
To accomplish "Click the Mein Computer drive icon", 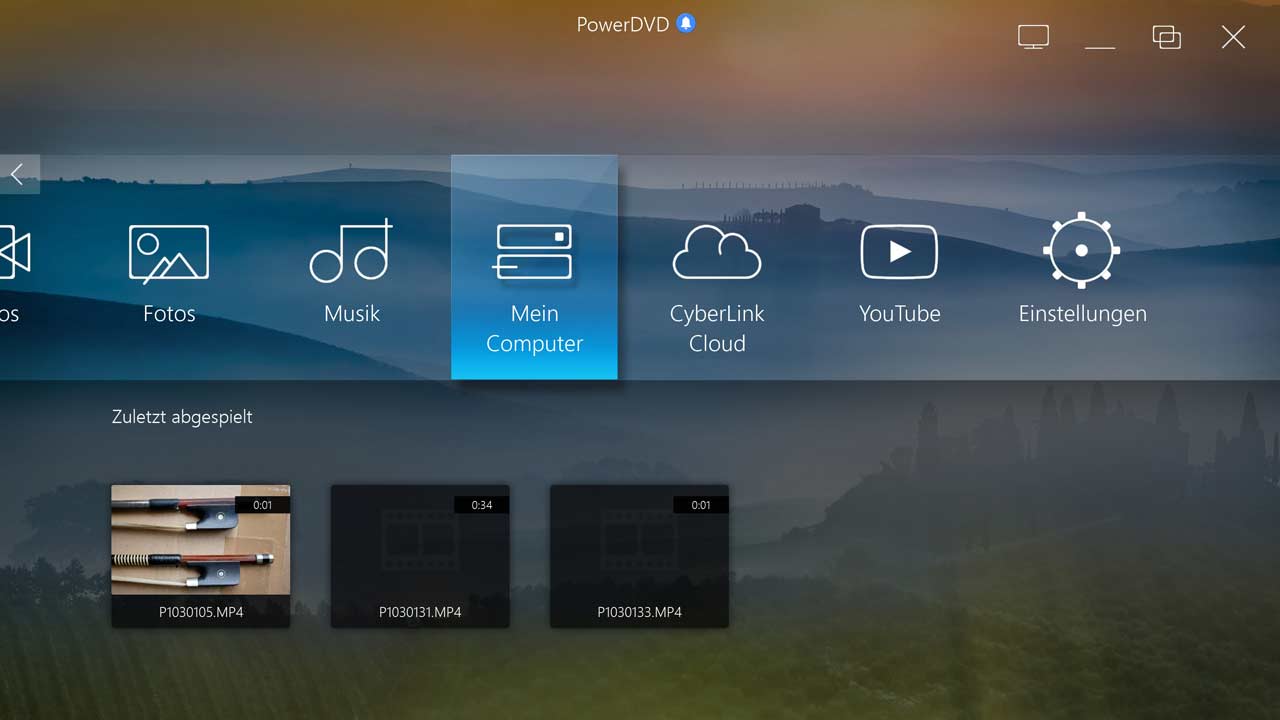I will 534,251.
